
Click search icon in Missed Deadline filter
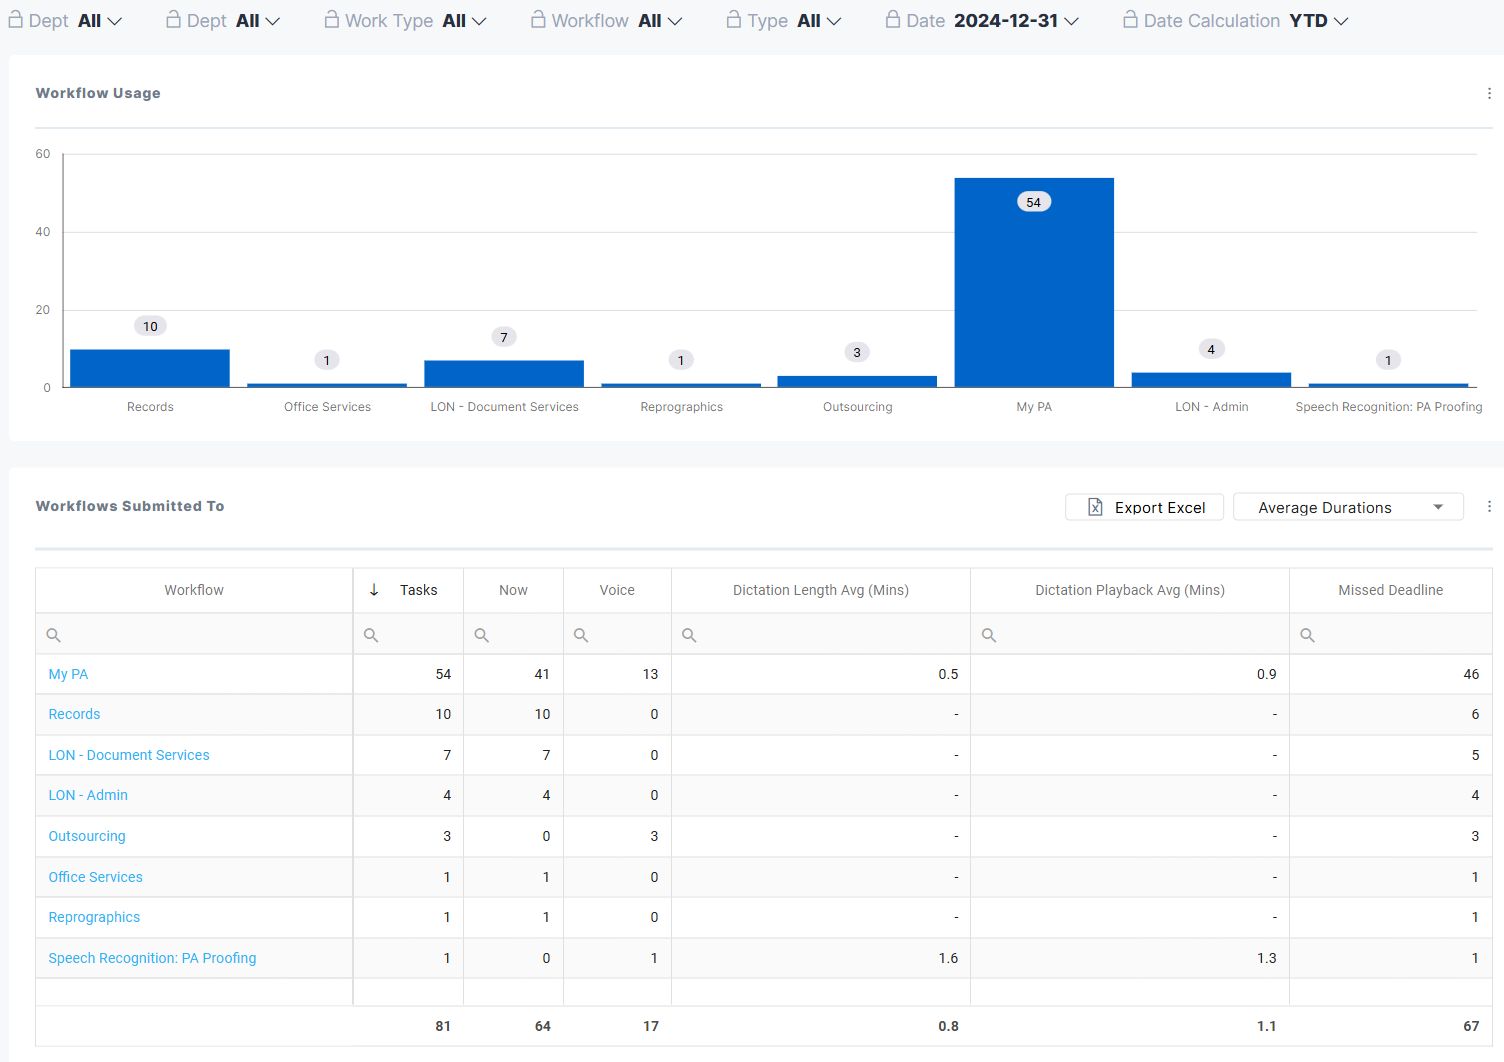(x=1307, y=635)
